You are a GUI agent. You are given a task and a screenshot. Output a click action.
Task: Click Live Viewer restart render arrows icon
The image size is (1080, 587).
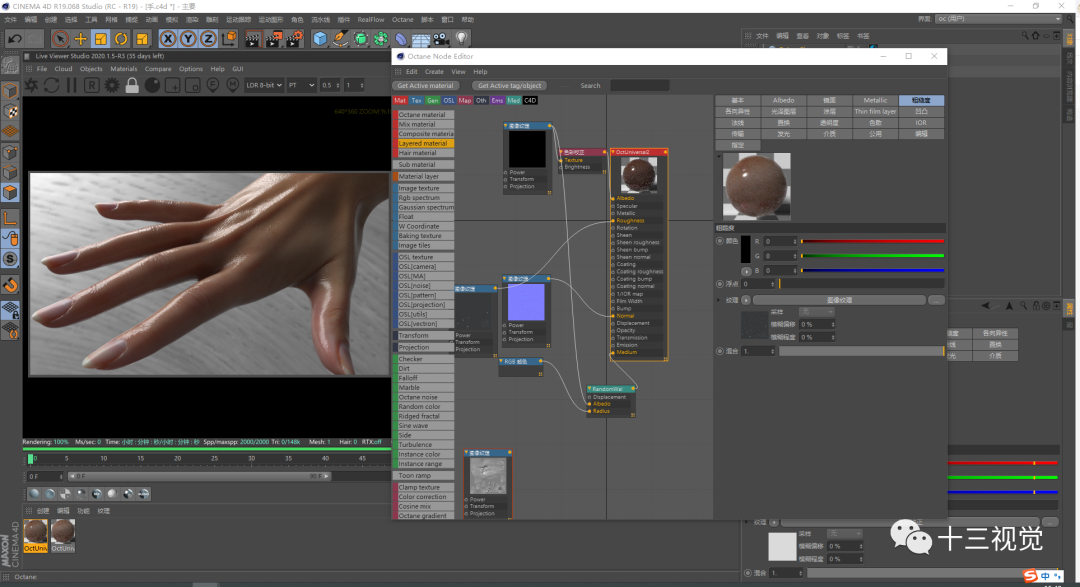[52, 85]
